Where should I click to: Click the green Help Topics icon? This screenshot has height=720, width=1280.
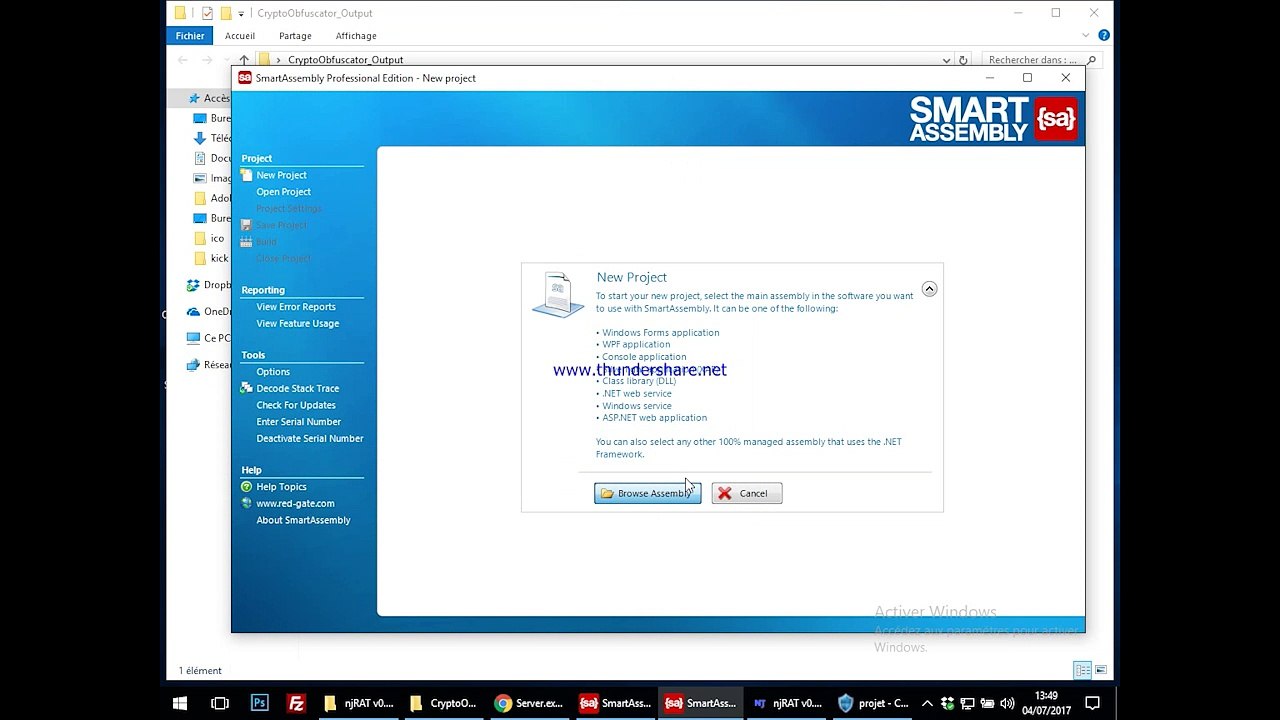(246, 487)
